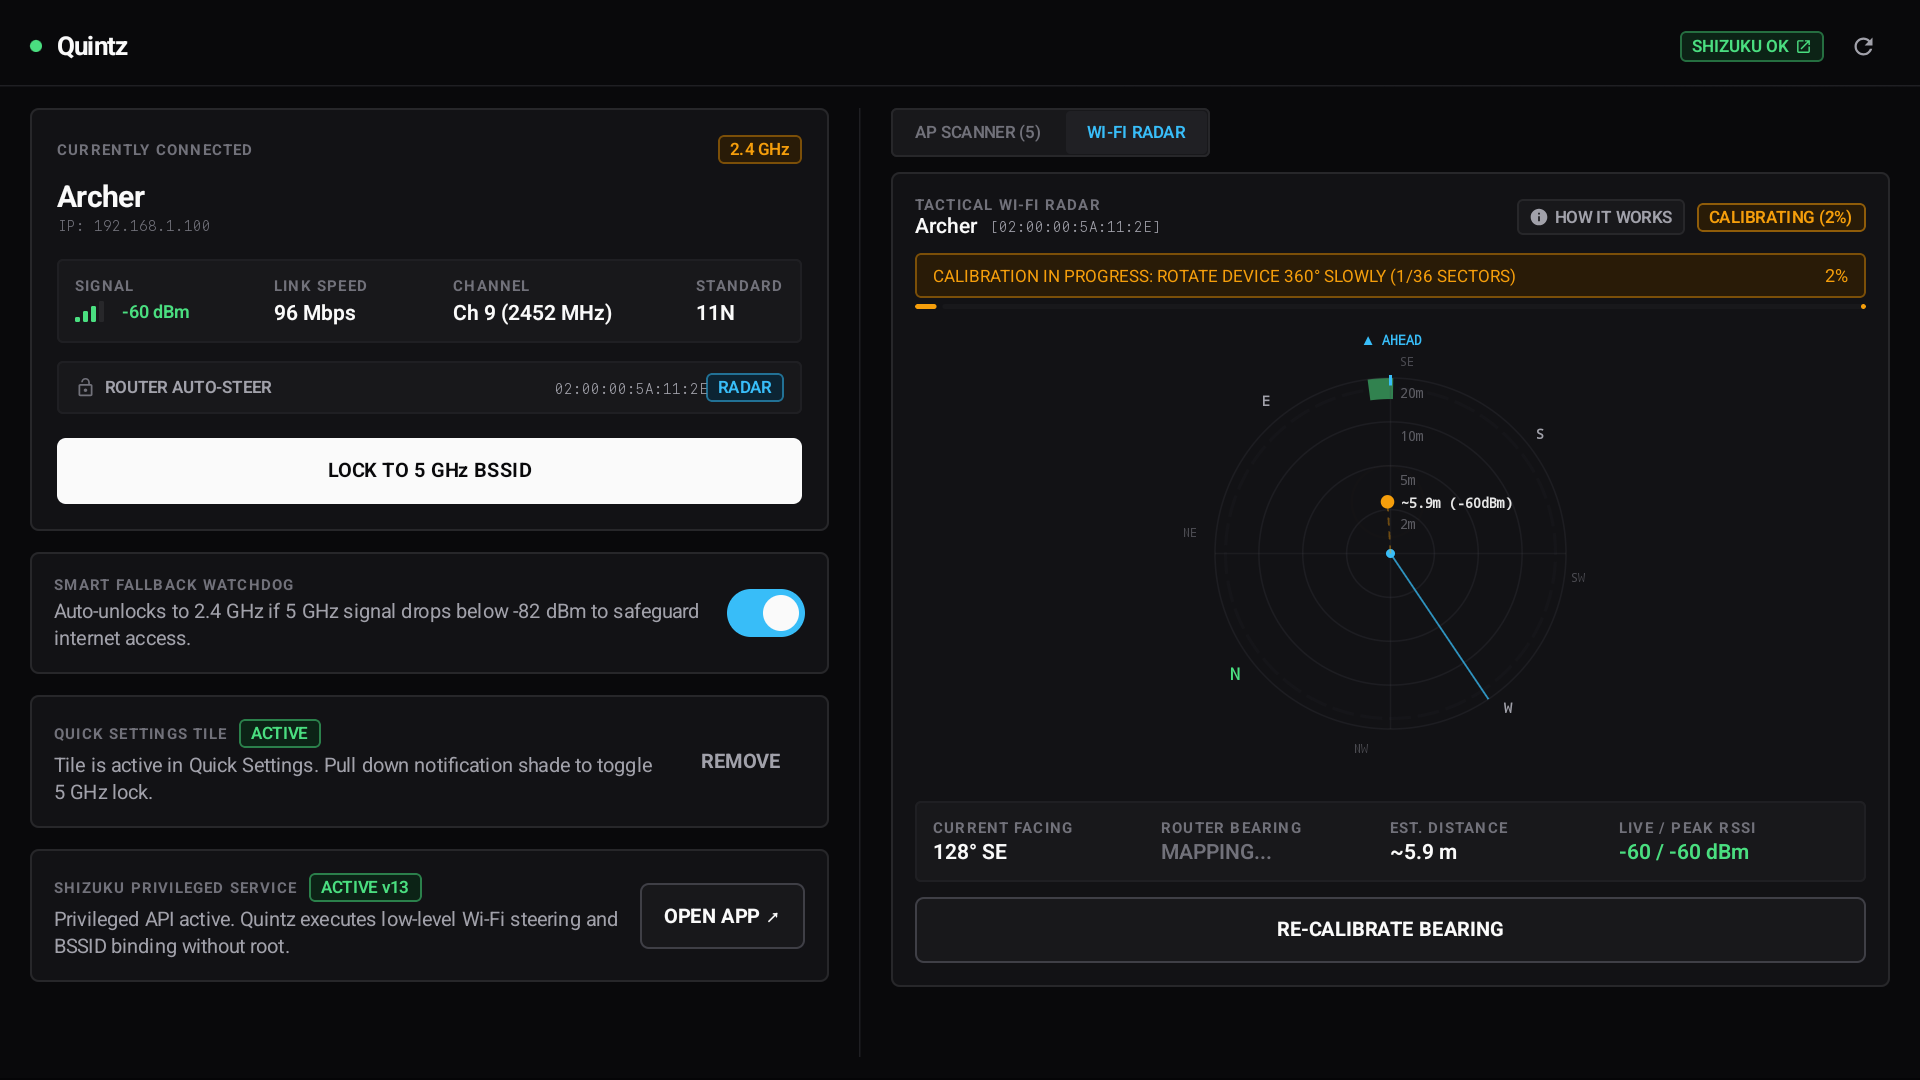Image resolution: width=1920 pixels, height=1080 pixels.
Task: Click the 20m range ring label
Action: coord(1412,394)
